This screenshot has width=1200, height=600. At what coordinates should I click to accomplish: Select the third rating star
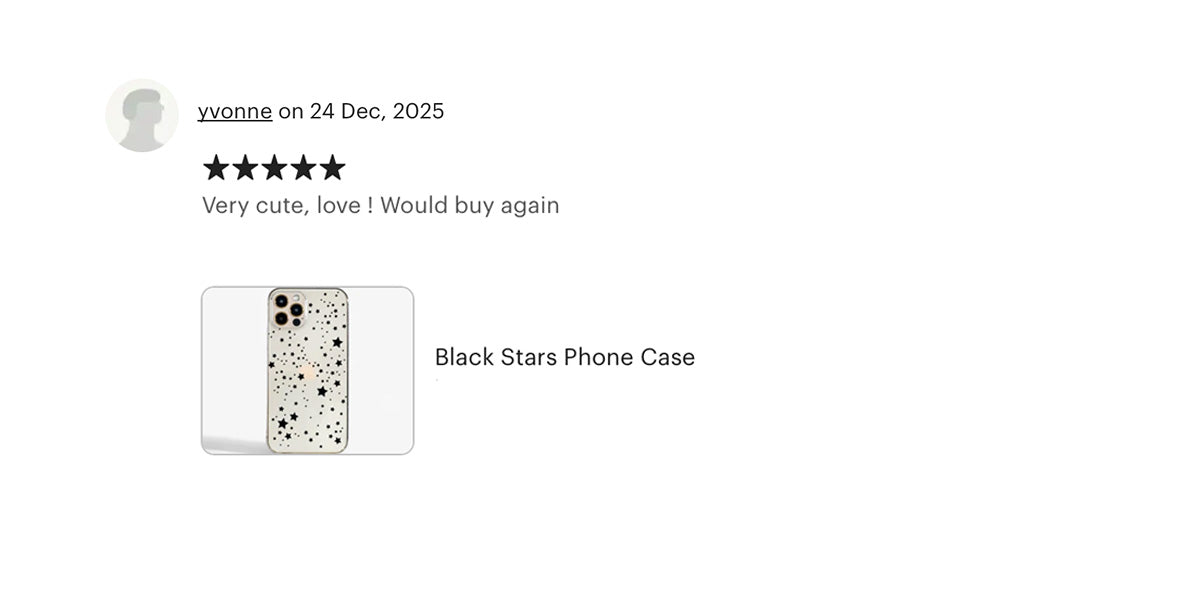274,168
